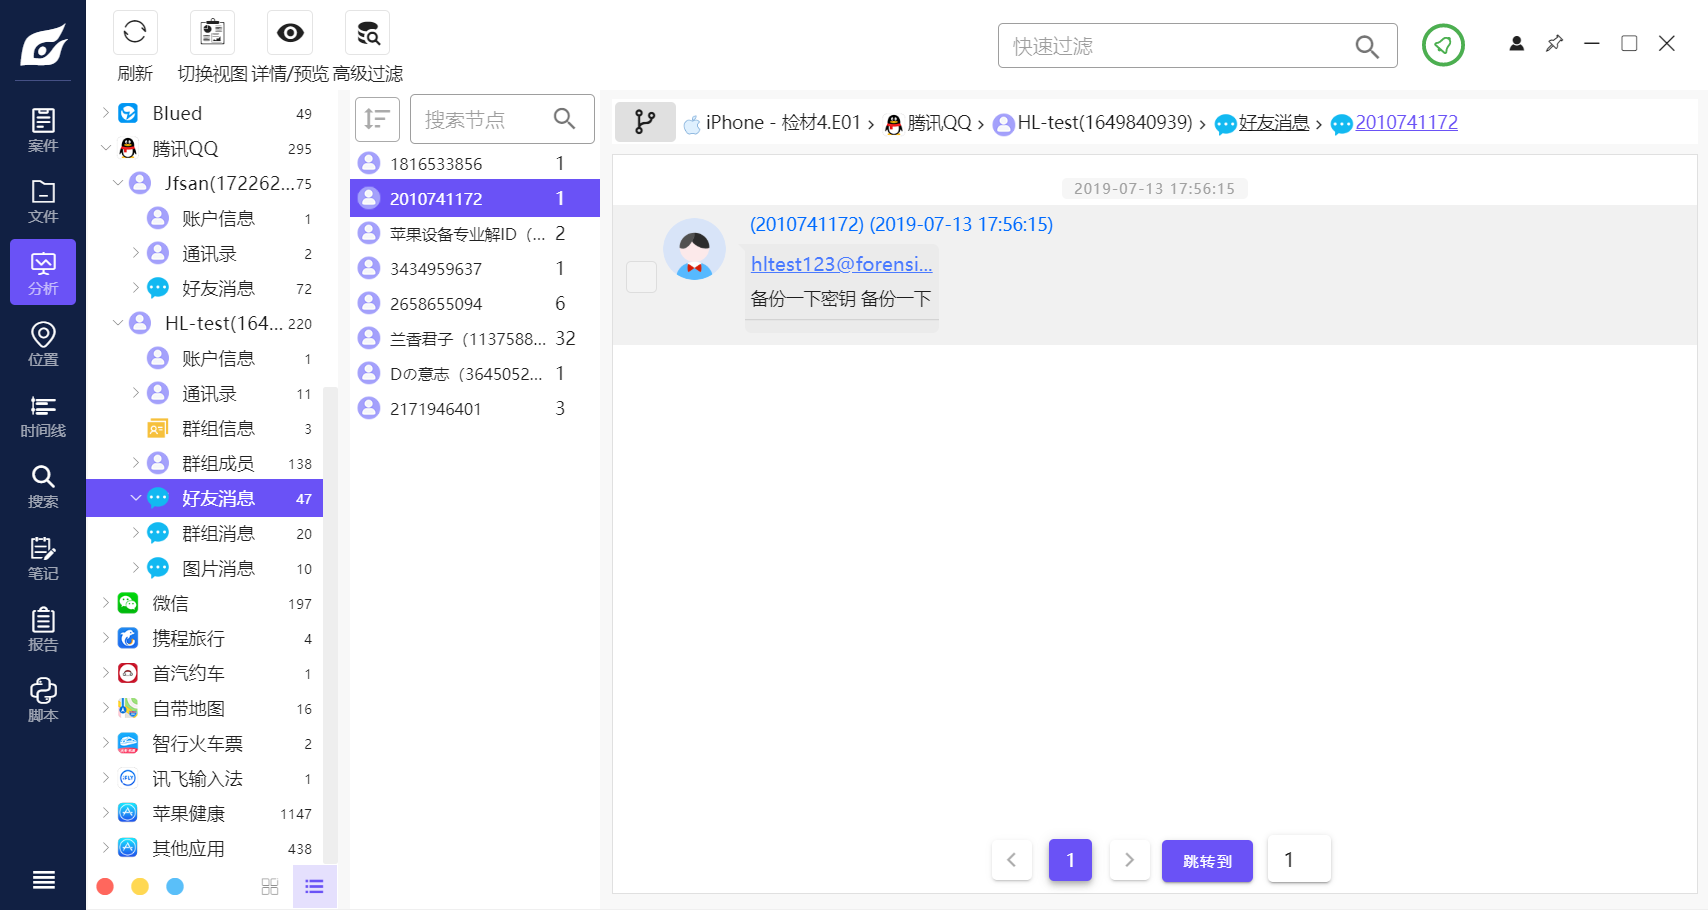Collapse the 好友消息 node under HL-test
Image resolution: width=1708 pixels, height=910 pixels.
click(x=136, y=498)
